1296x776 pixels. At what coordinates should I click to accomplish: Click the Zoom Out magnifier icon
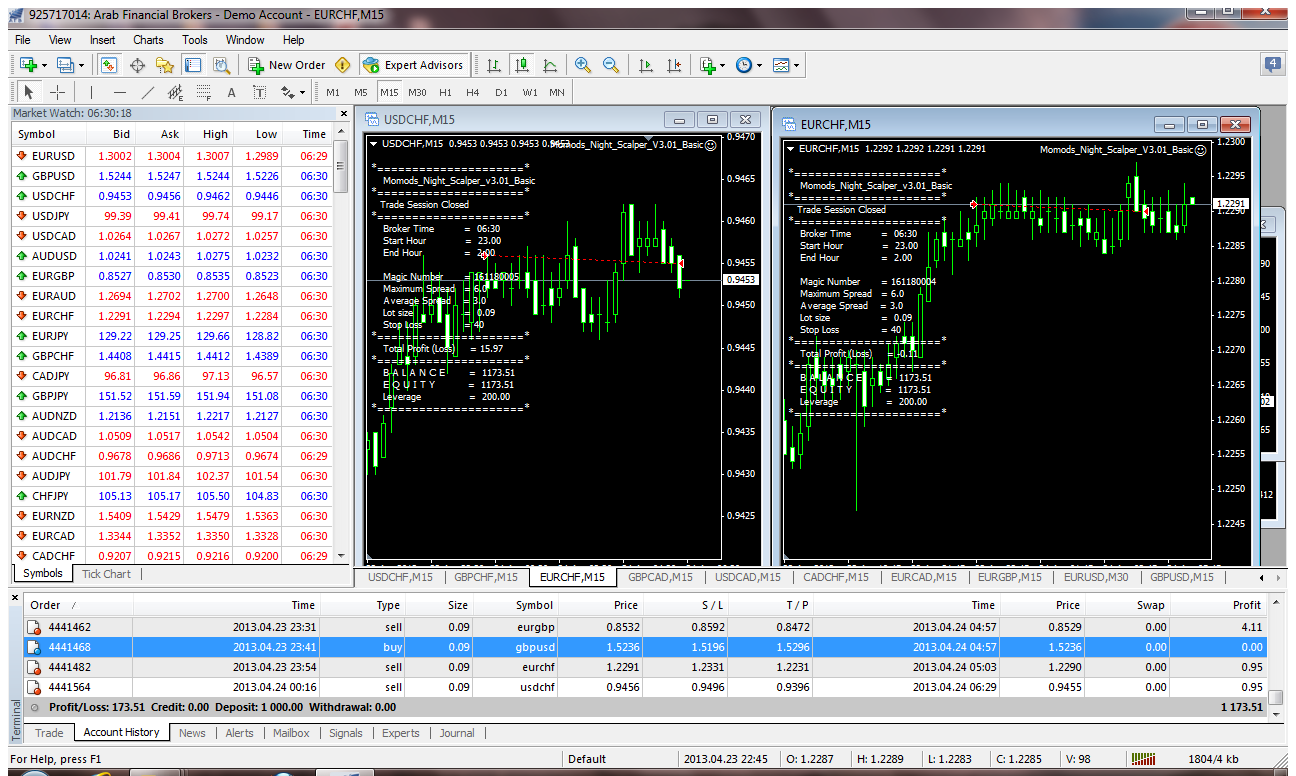pyautogui.click(x=610, y=65)
